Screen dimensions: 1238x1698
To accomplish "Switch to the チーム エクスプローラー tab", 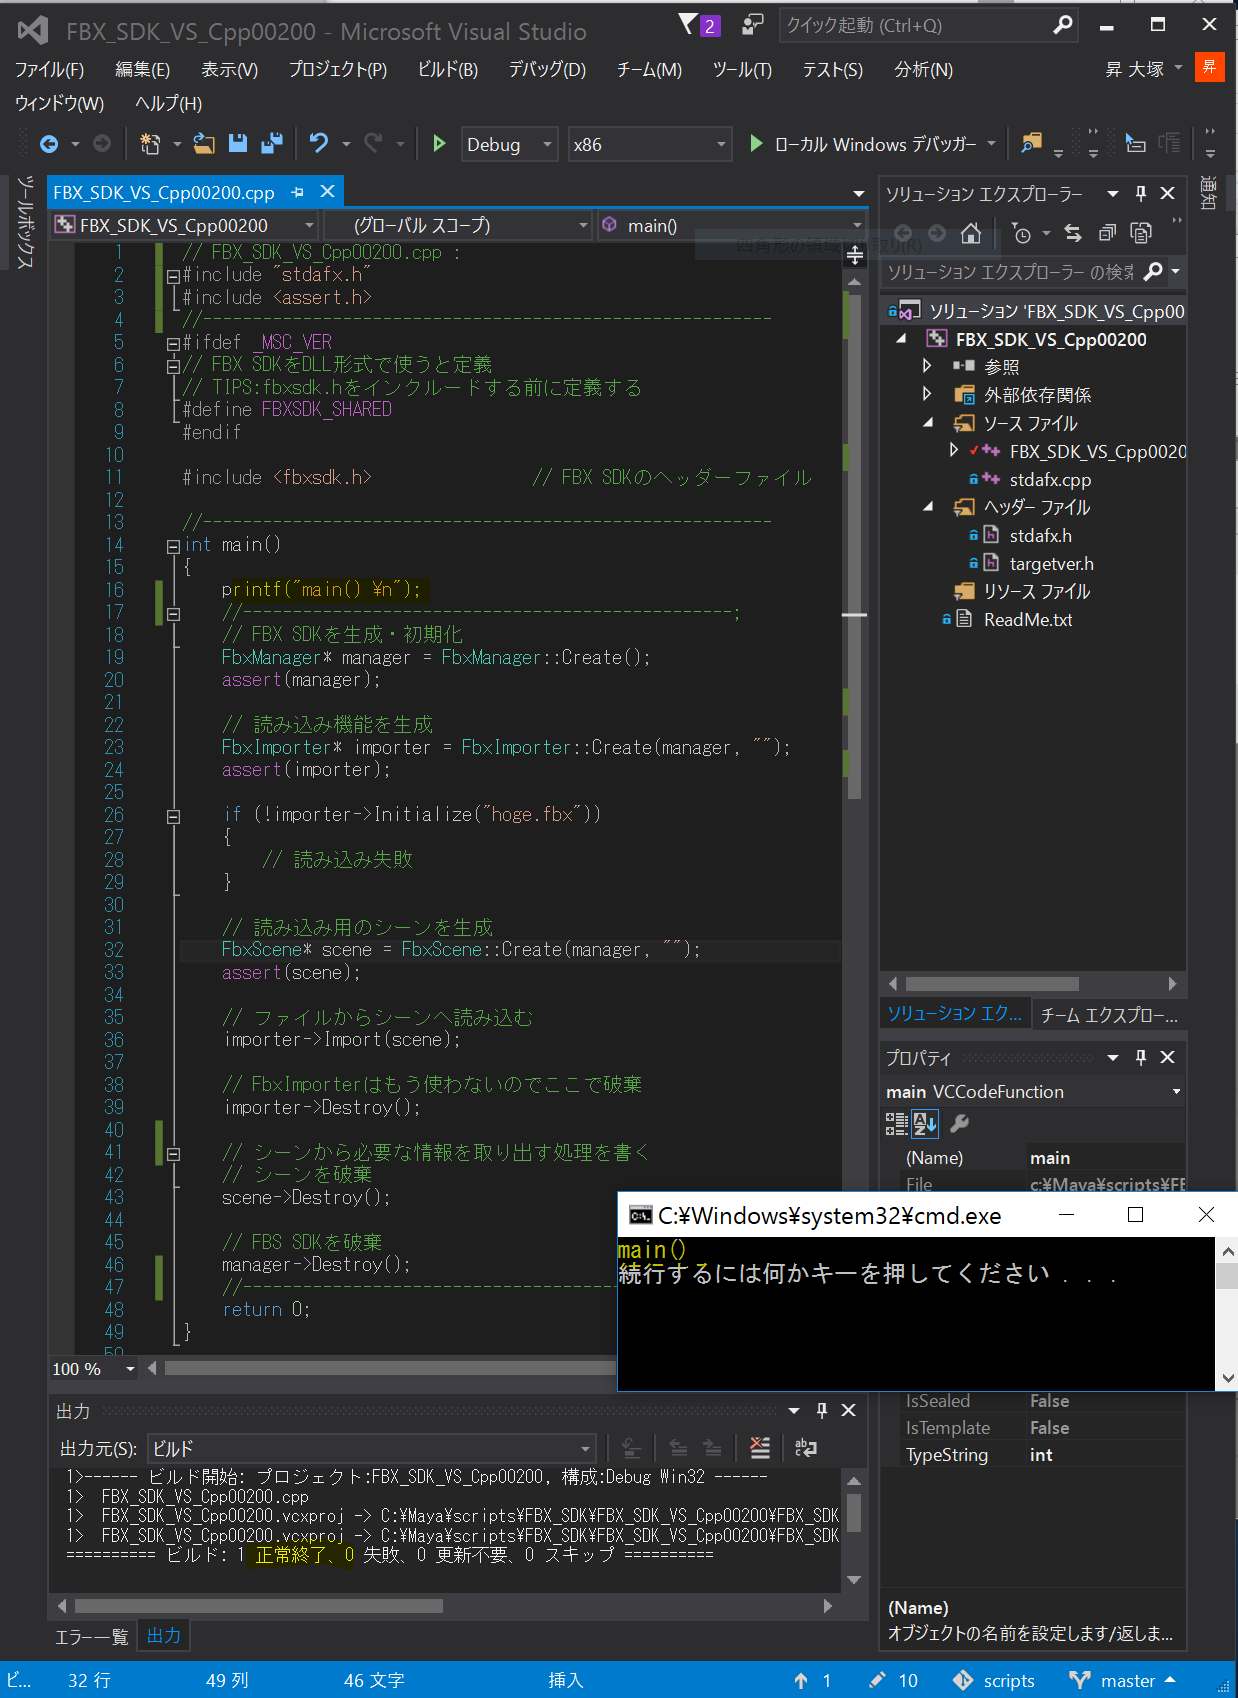I will coord(1109,1014).
